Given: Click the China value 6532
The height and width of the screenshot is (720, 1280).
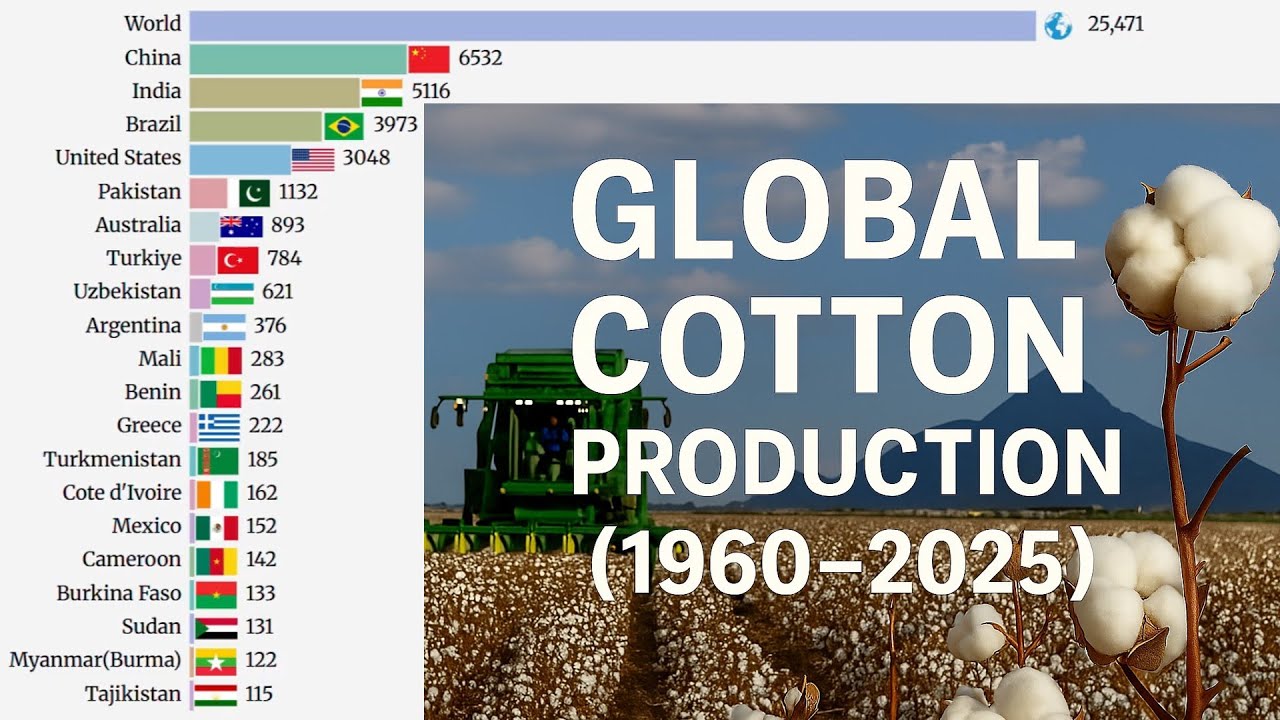Looking at the screenshot, I should tap(480, 59).
